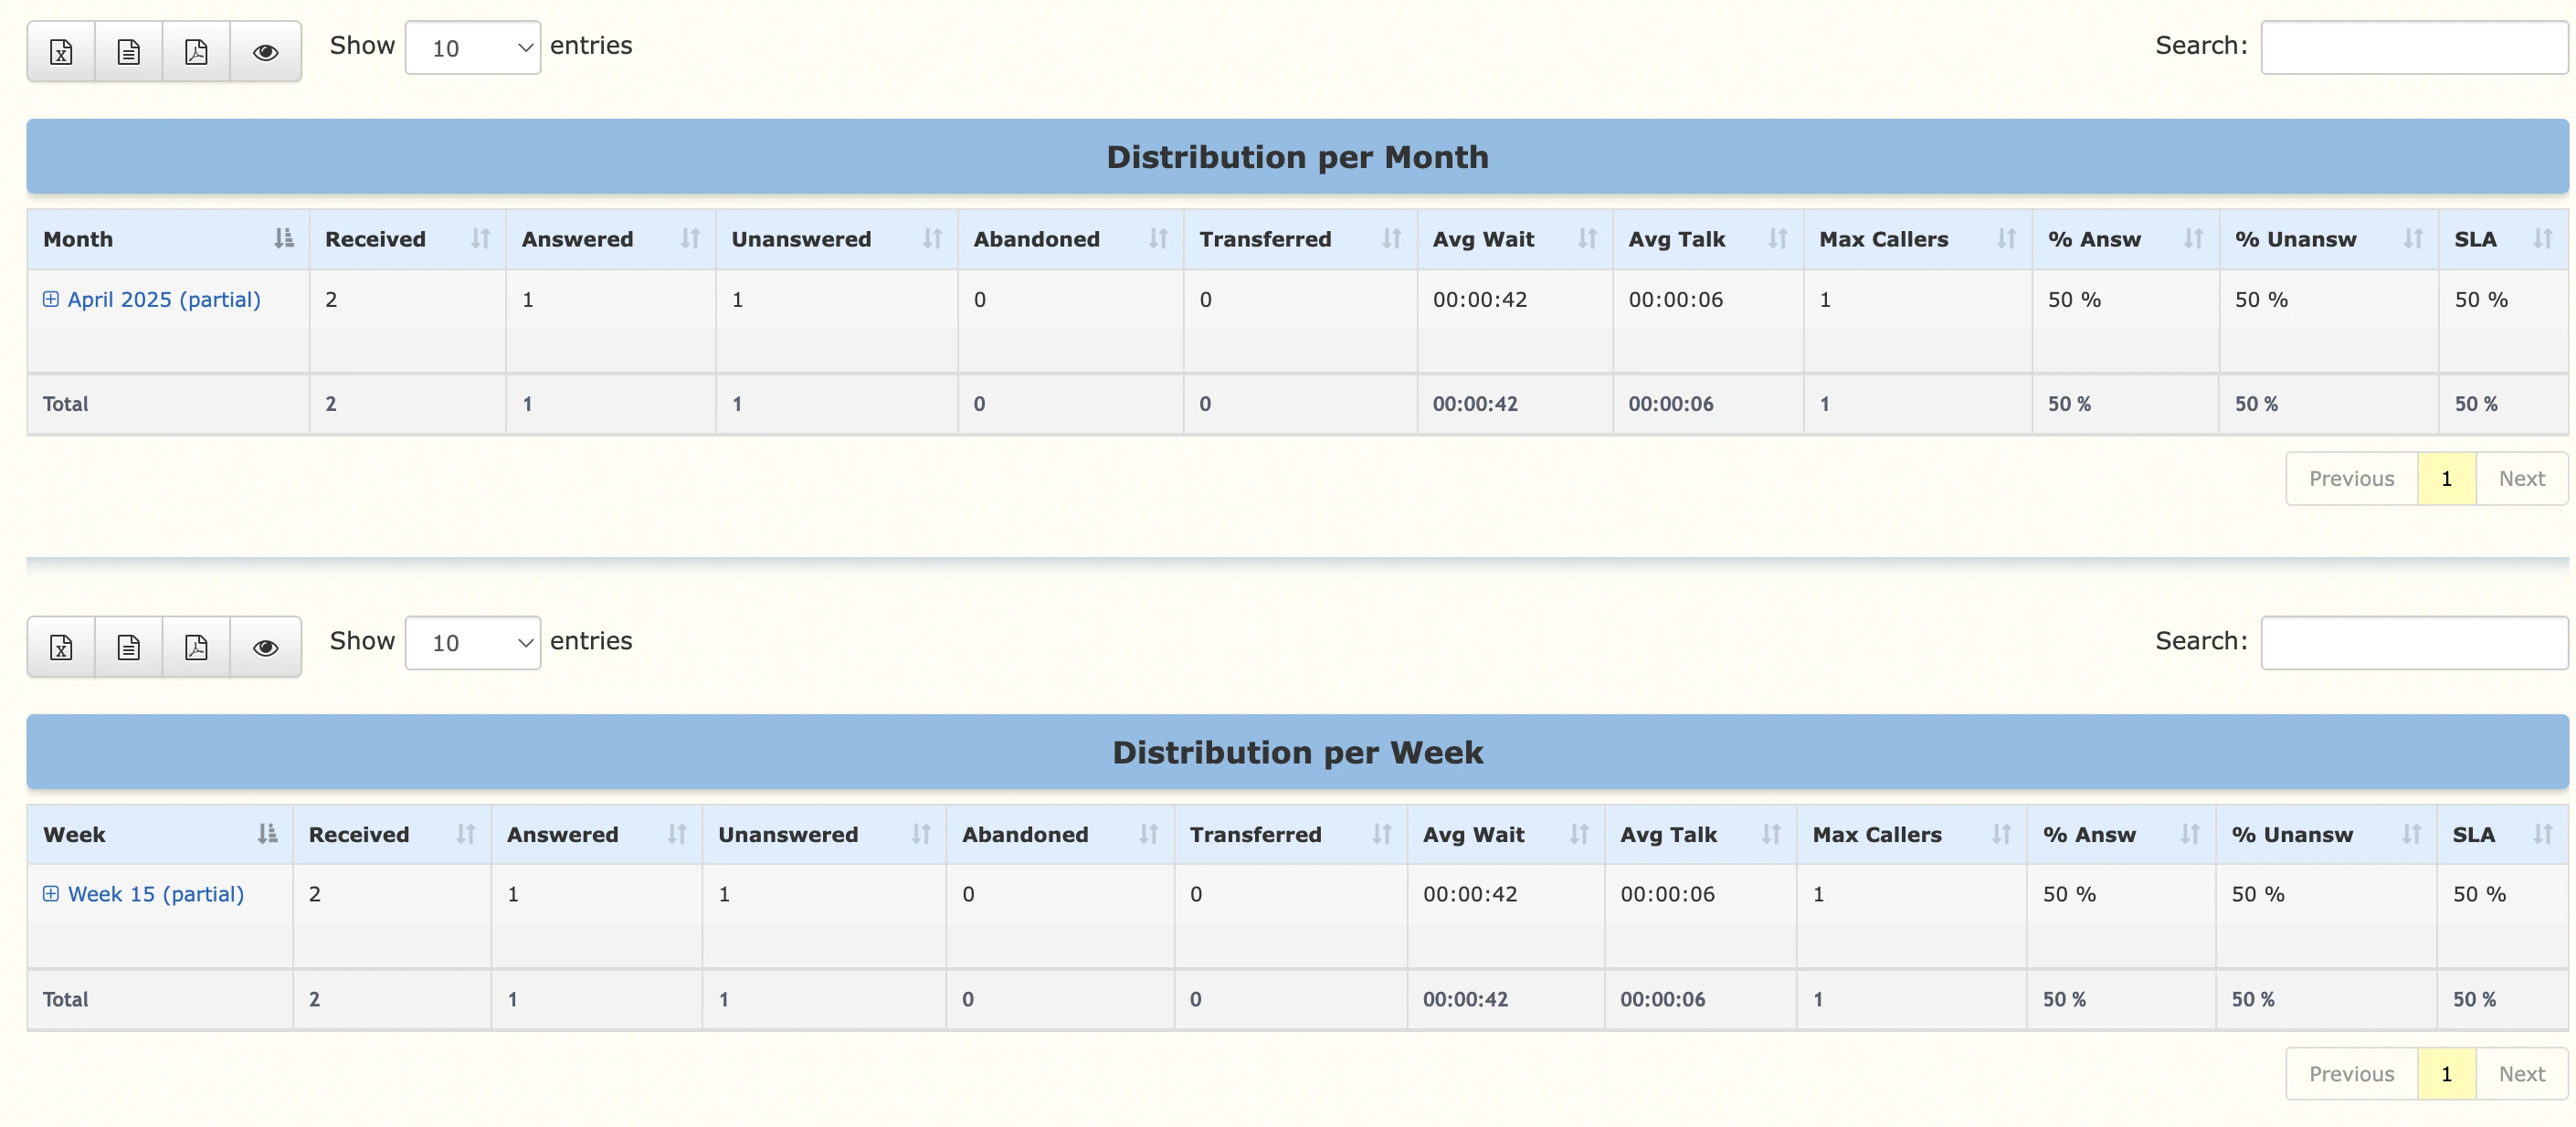This screenshot has height=1127, width=2576.
Task: Select page 1 in weekly pagination
Action: tap(2447, 1073)
